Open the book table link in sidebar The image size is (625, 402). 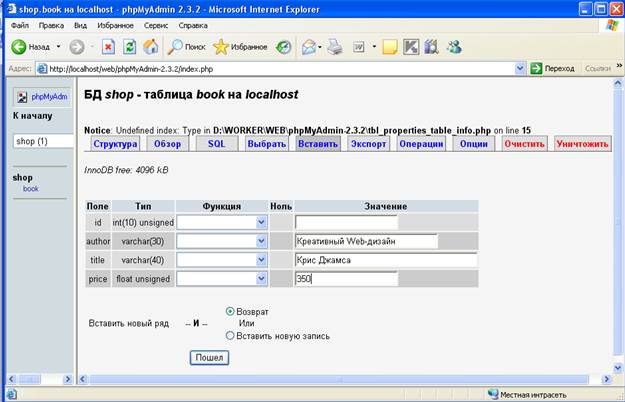31,189
